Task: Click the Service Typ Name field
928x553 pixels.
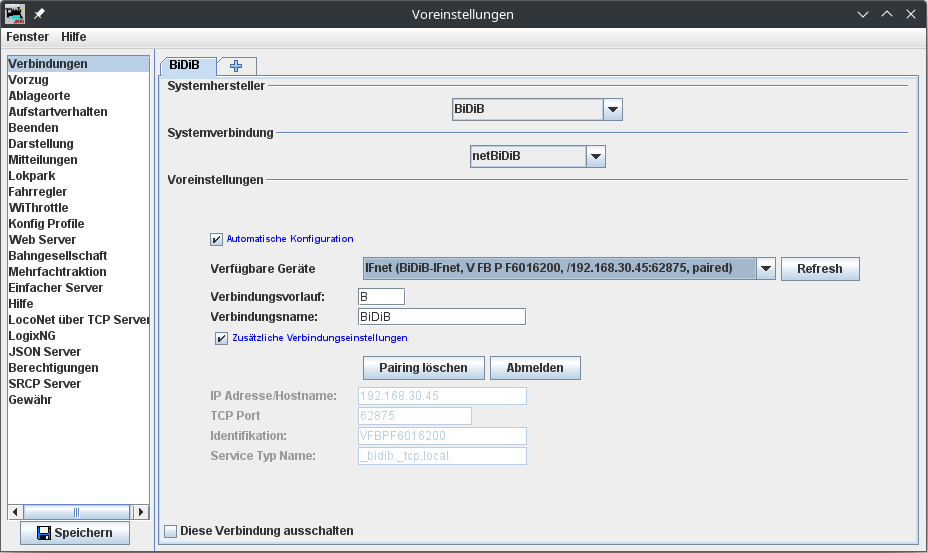Action: 442,456
